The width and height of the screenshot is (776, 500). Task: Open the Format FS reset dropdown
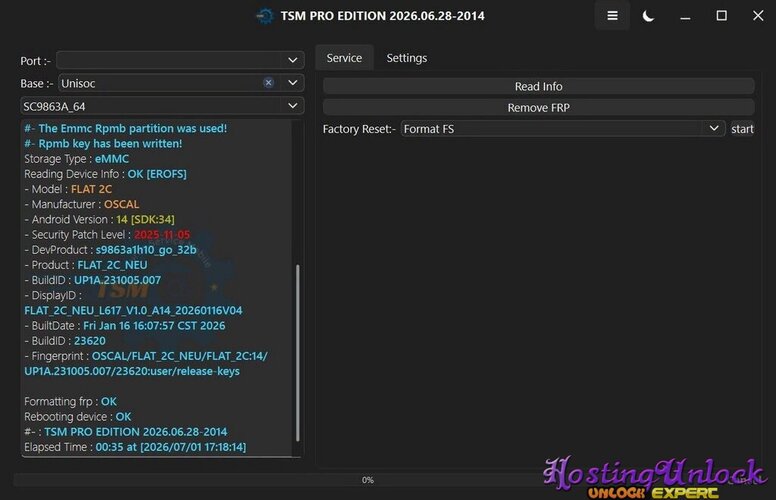click(x=562, y=129)
